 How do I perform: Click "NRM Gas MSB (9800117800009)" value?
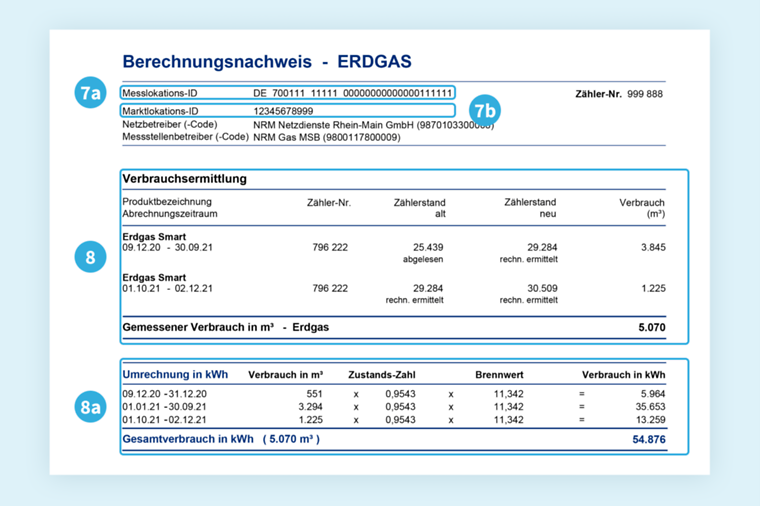[327, 138]
